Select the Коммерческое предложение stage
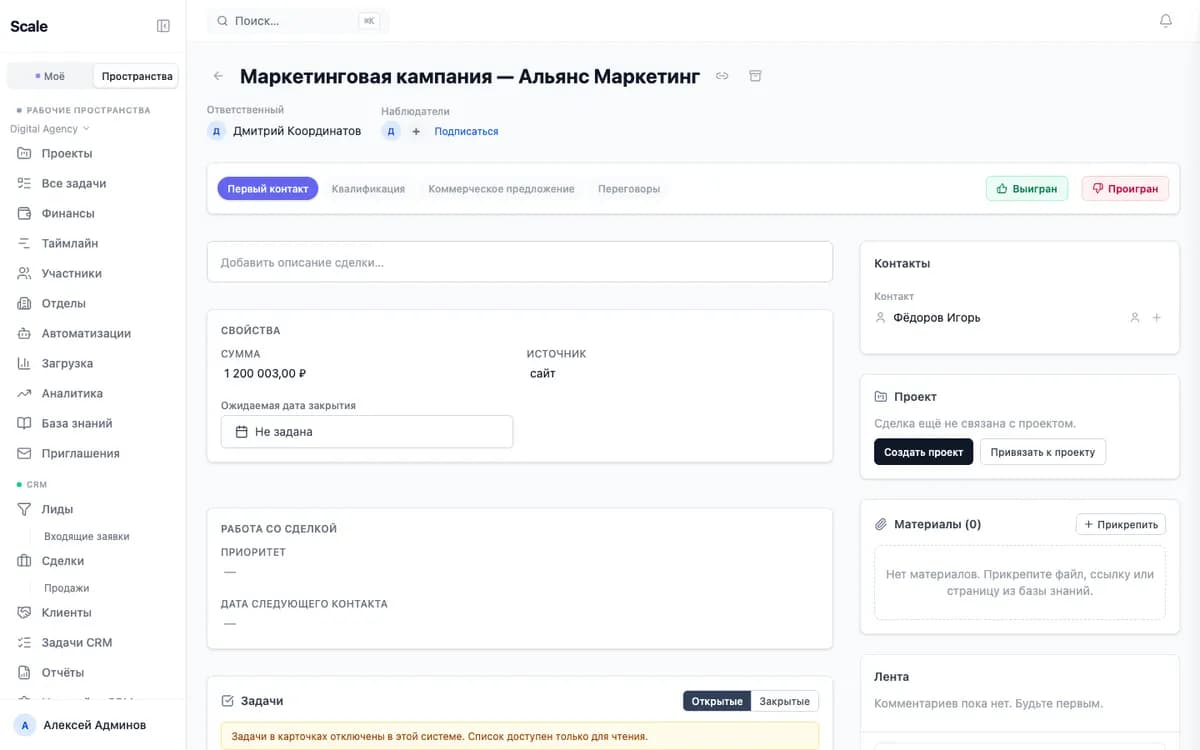Screen dimensions: 1200x750 pyautogui.click(x=501, y=189)
